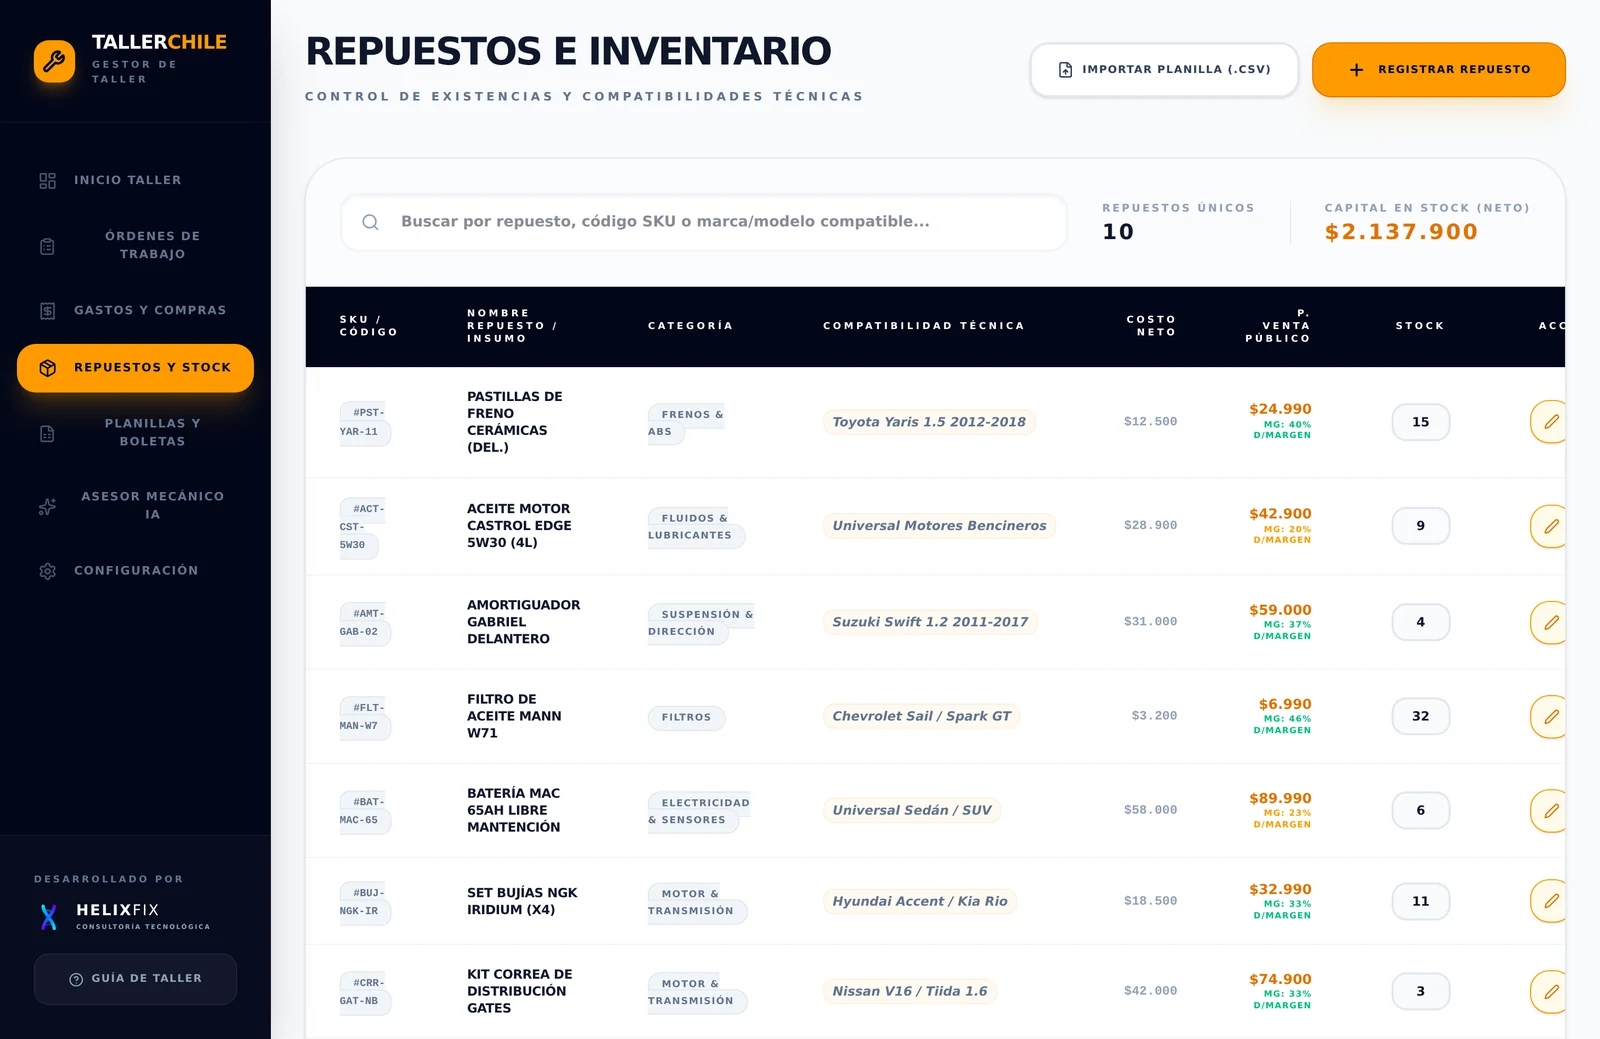Click Stock column header
Image resolution: width=1600 pixels, height=1039 pixels.
click(1420, 326)
